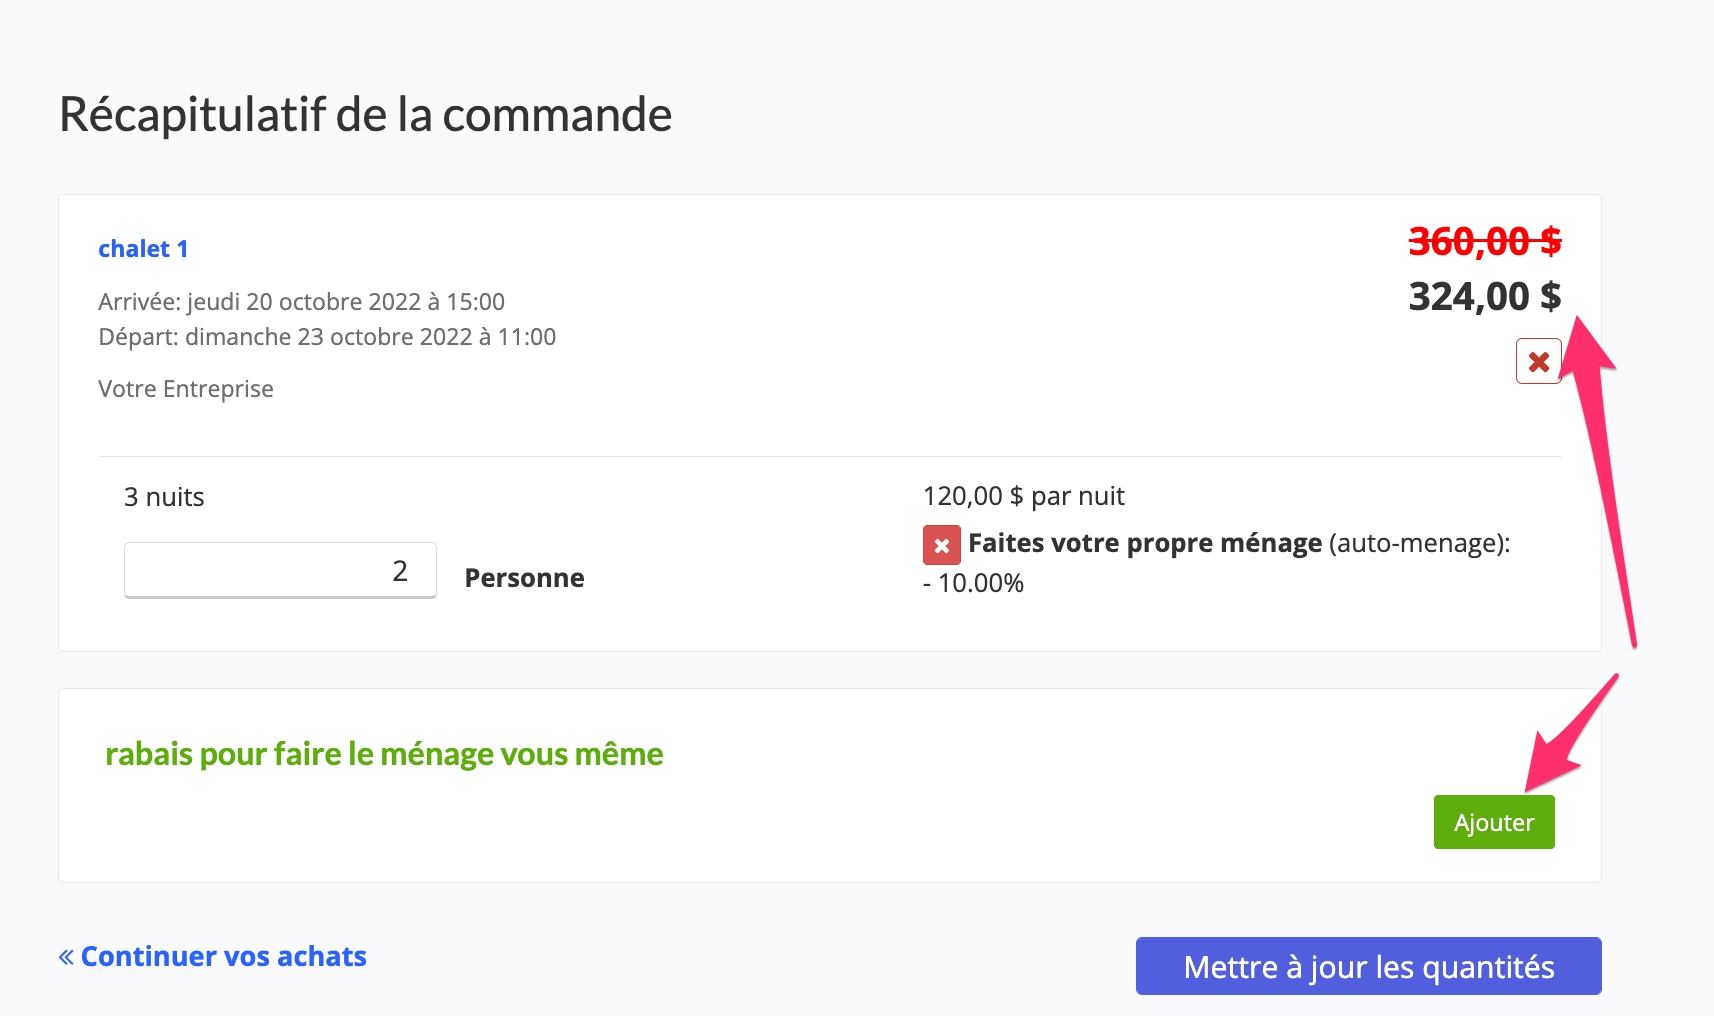Select the crossed-out 360,00 $ price
Screen dimensions: 1714x1016
click(1484, 241)
